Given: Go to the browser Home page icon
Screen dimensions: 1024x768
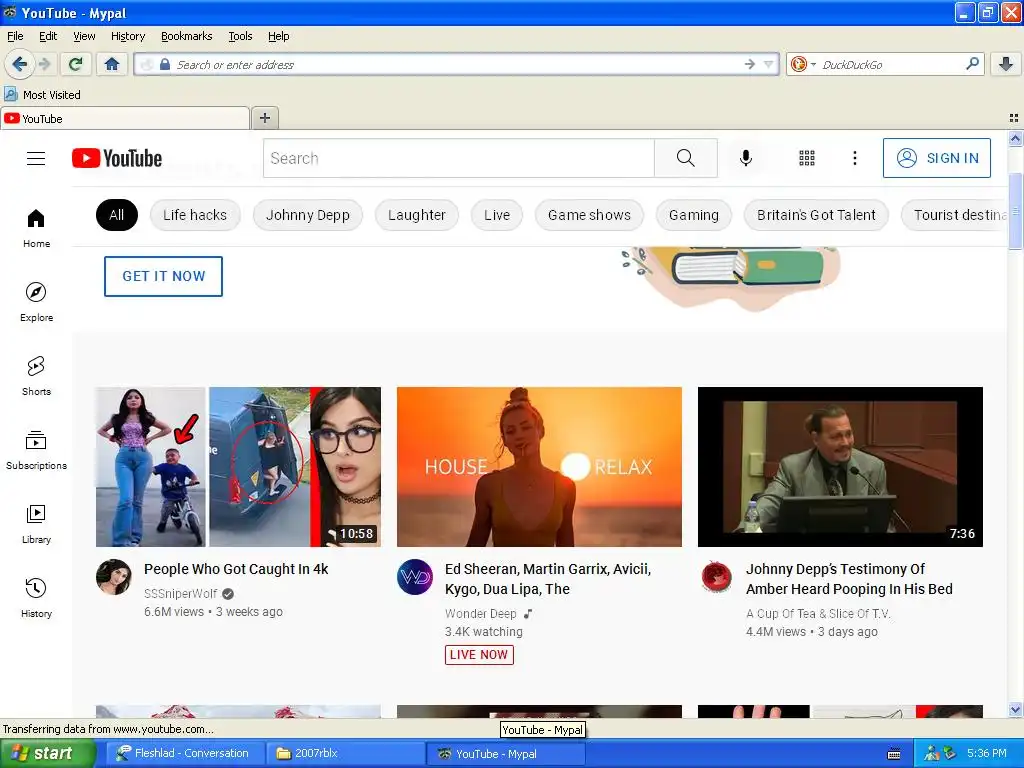Looking at the screenshot, I should 112,64.
